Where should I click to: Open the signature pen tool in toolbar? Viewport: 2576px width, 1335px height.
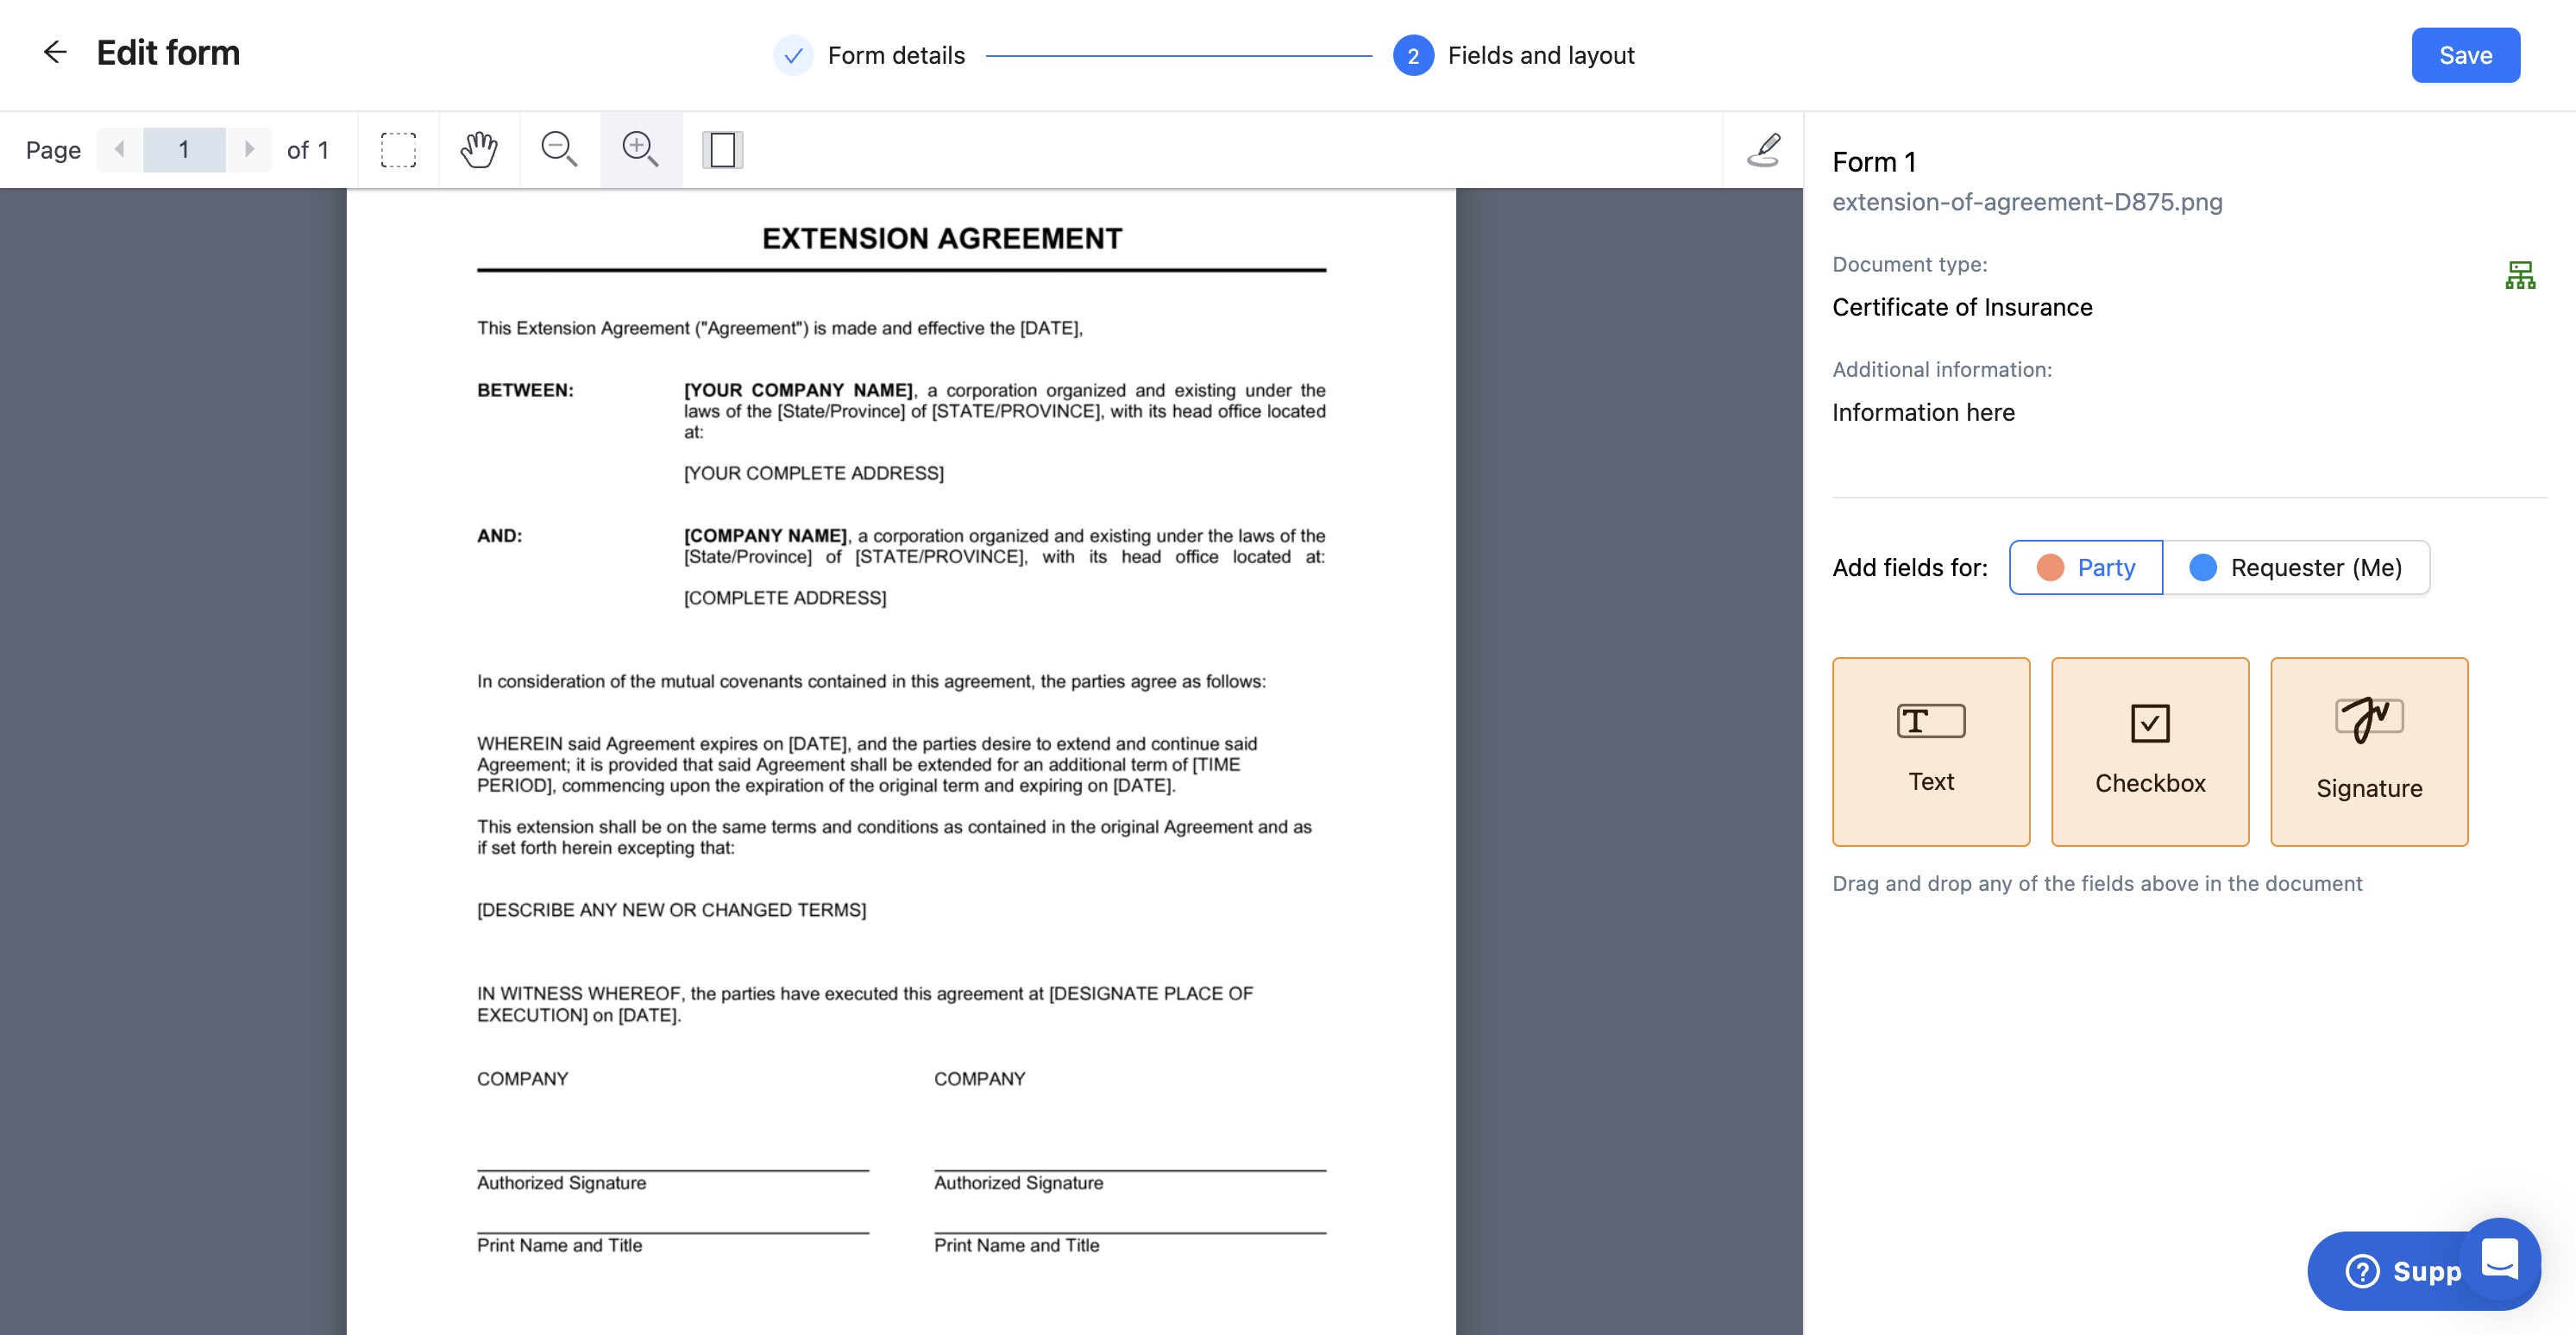1764,150
